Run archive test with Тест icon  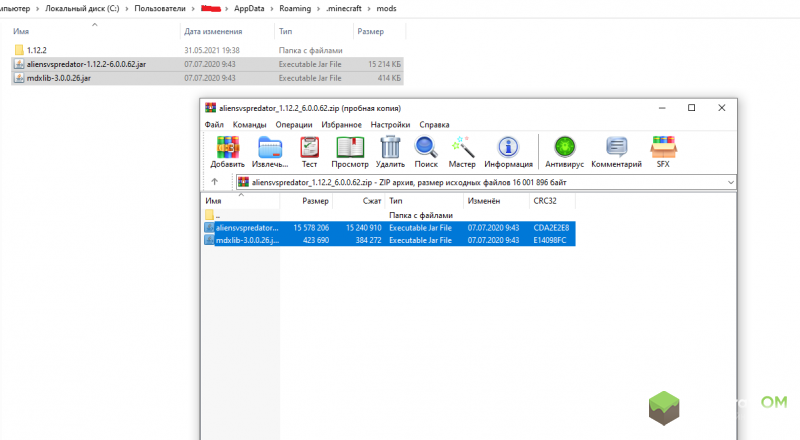[x=309, y=151]
